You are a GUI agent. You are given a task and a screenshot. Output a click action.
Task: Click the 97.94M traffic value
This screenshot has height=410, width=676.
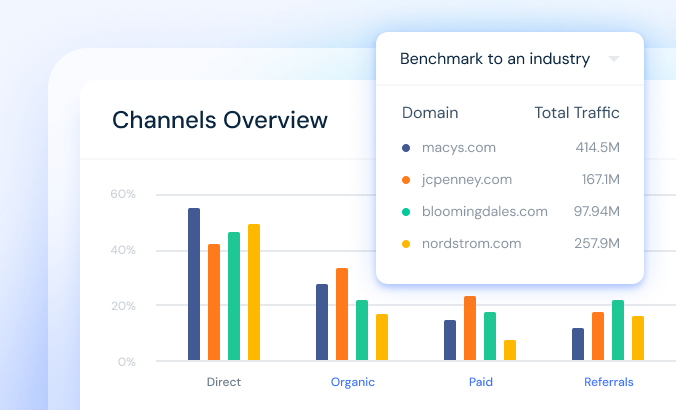(597, 211)
